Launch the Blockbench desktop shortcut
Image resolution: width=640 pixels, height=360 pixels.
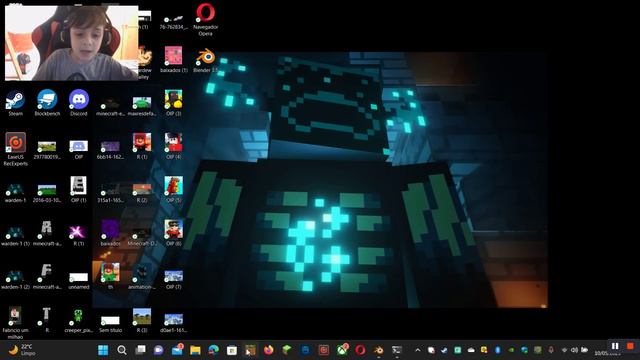47,103
